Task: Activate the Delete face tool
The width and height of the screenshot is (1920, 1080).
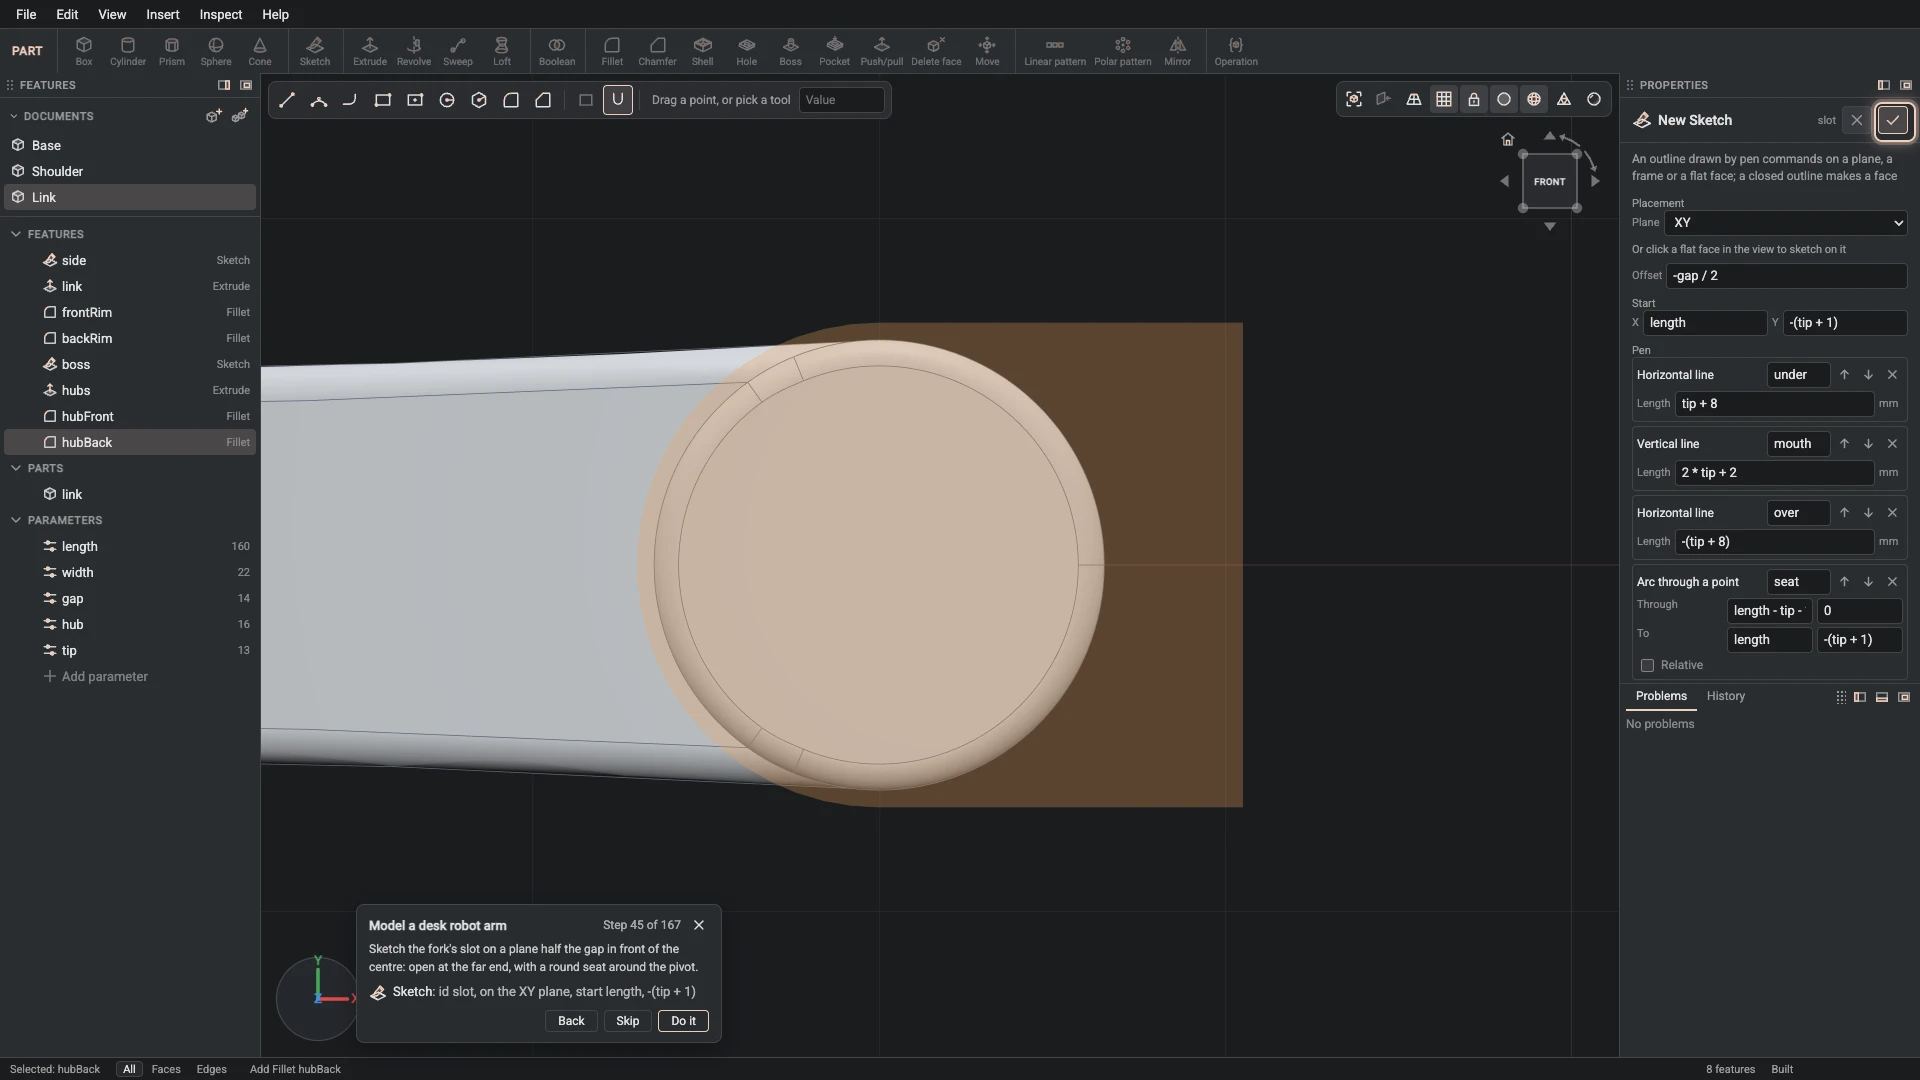Action: (x=936, y=51)
